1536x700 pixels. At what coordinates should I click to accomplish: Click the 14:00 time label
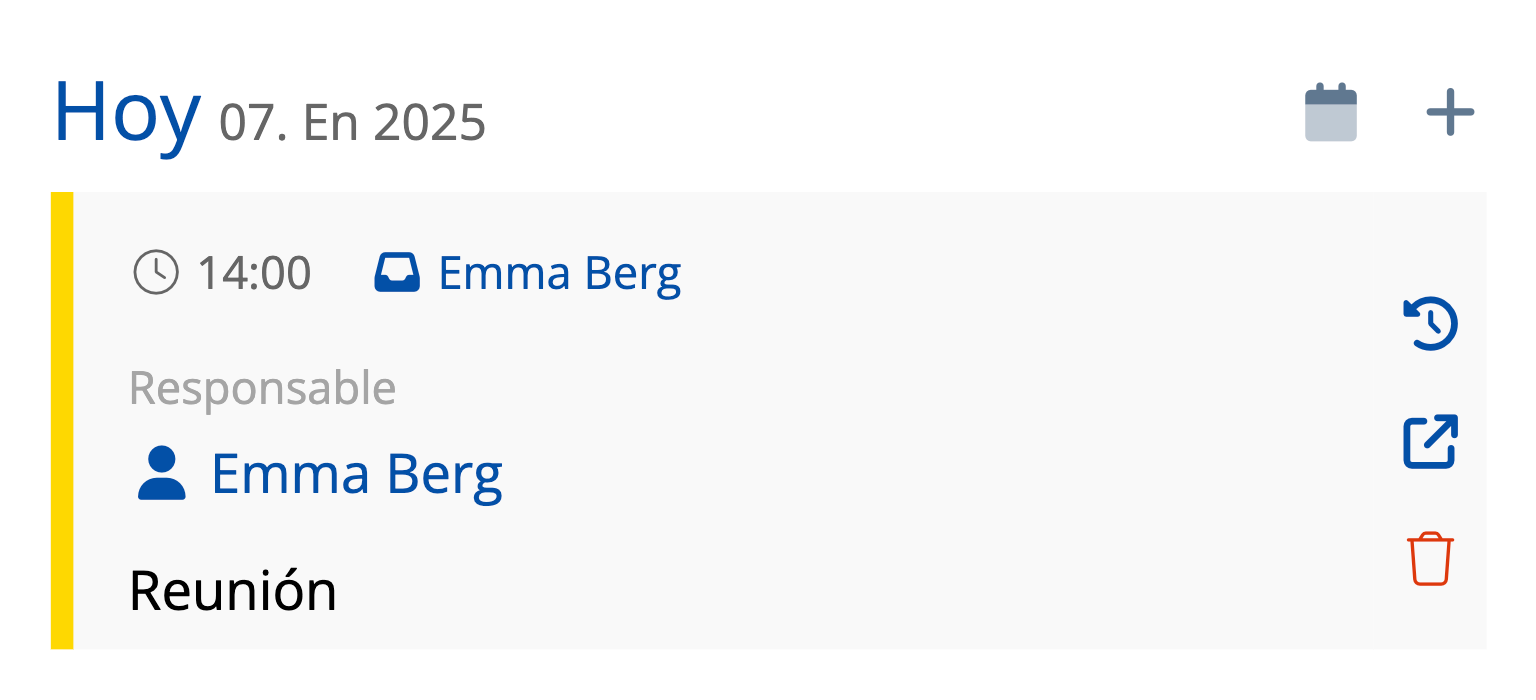coord(254,273)
